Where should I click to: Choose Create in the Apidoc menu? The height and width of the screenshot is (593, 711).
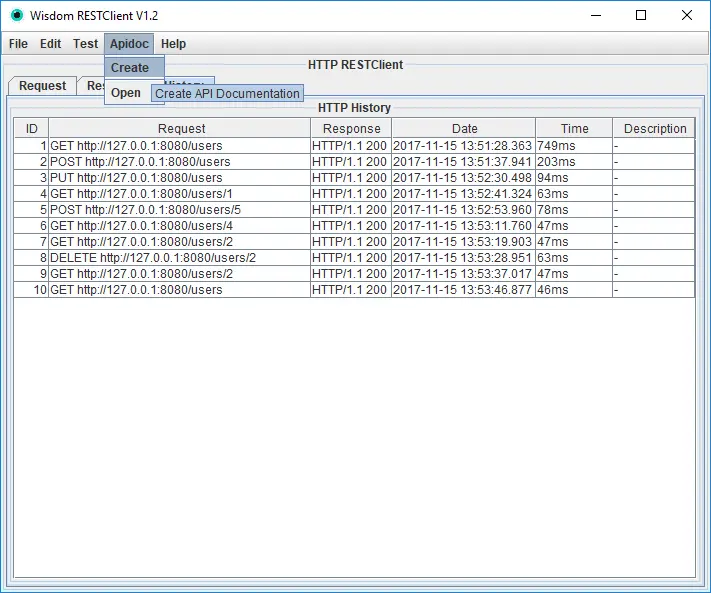(134, 68)
